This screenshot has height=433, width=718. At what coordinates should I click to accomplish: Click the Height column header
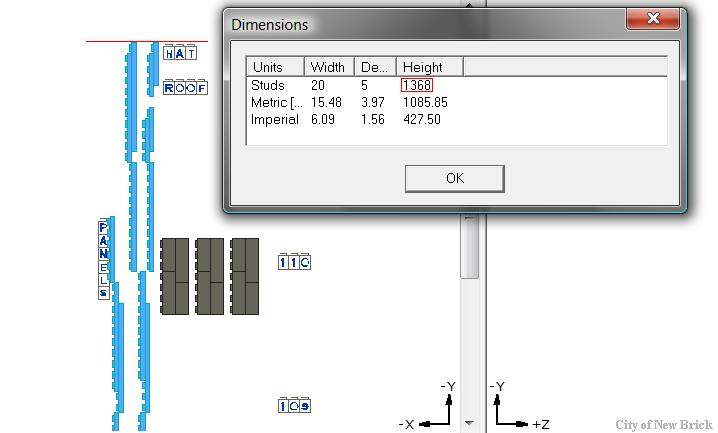pyautogui.click(x=430, y=67)
